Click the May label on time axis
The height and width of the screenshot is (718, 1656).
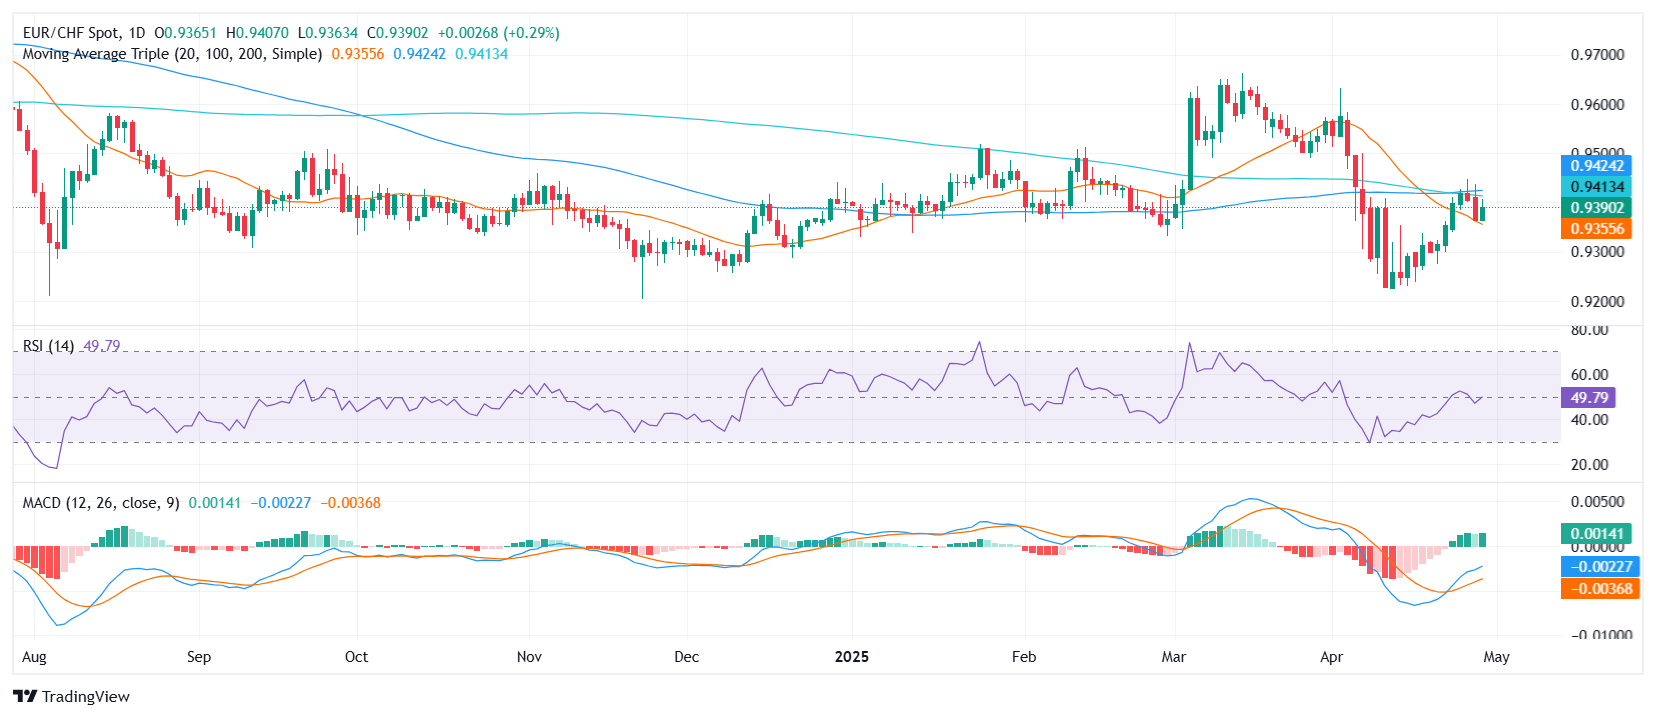pyautogui.click(x=1496, y=657)
